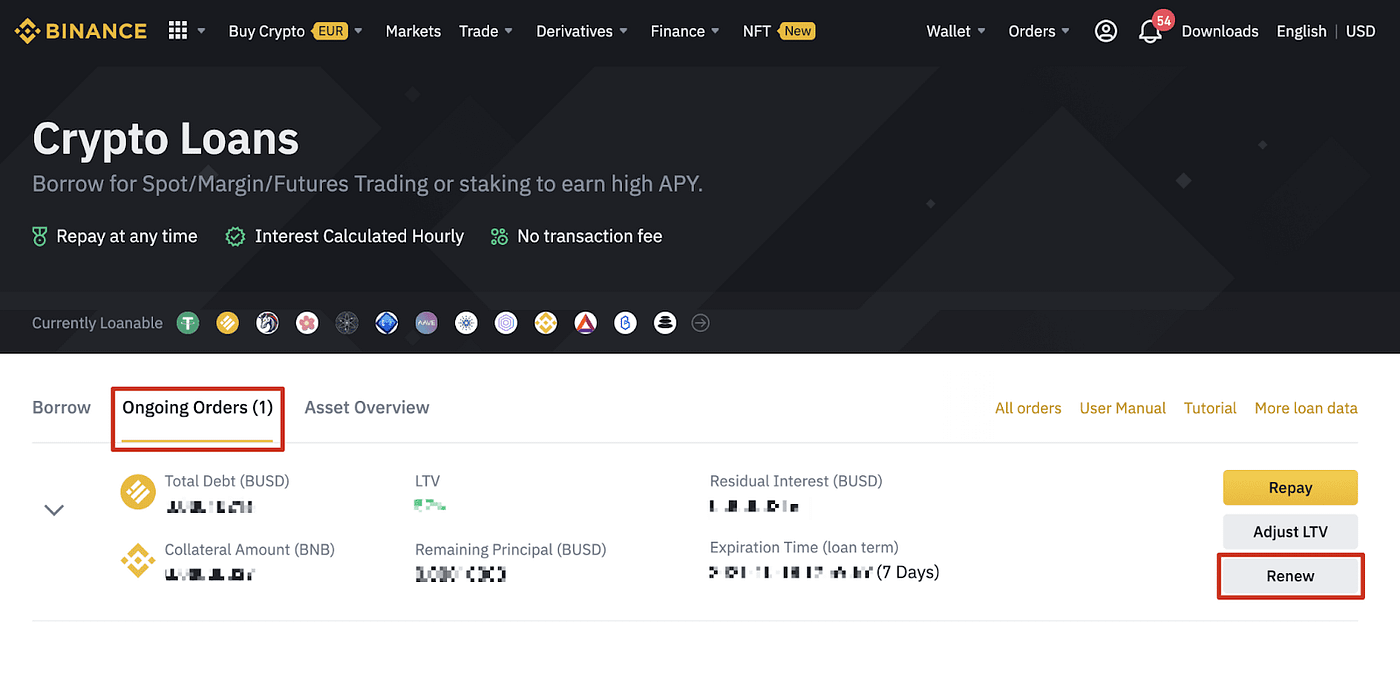Select the AAVE coin icon
Screen dimensions: 1400x673
tap(426, 323)
